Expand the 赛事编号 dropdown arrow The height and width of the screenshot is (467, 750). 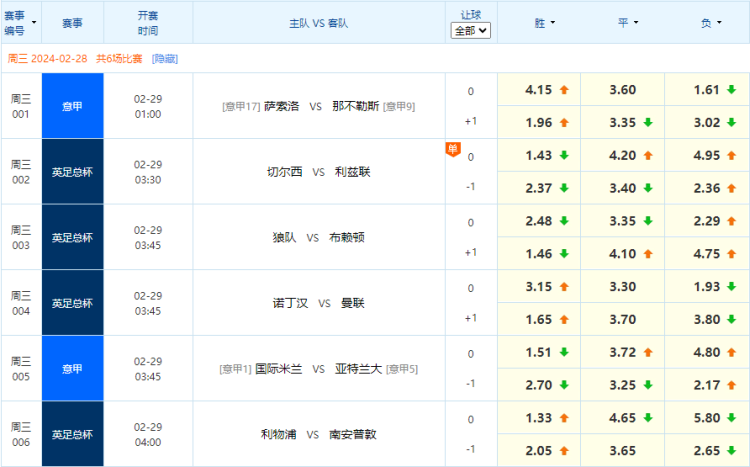coord(34,22)
